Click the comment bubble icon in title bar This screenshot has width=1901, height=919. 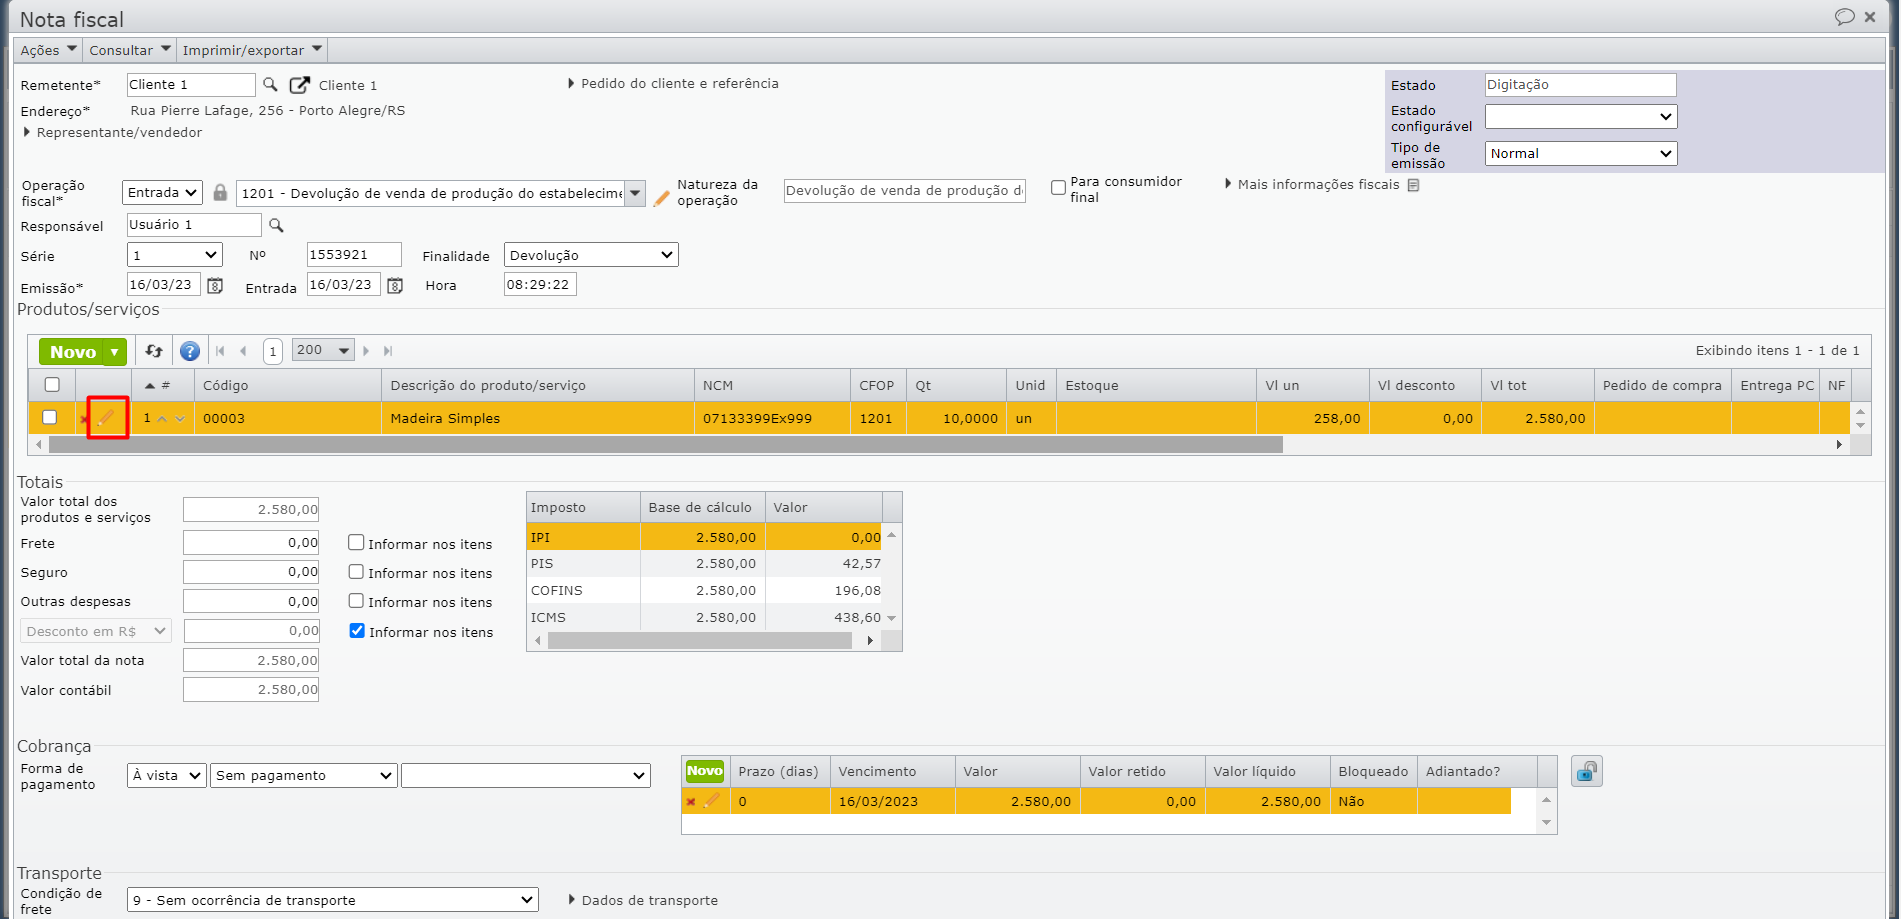click(x=1844, y=17)
